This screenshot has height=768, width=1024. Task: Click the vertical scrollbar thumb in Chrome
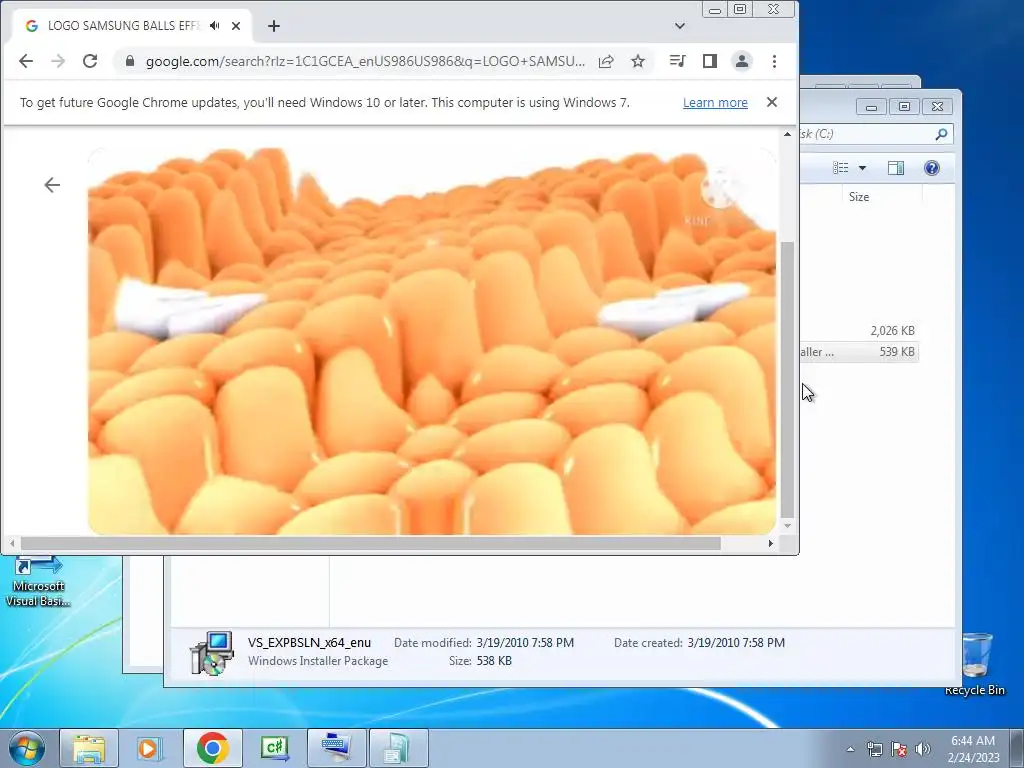(788, 379)
